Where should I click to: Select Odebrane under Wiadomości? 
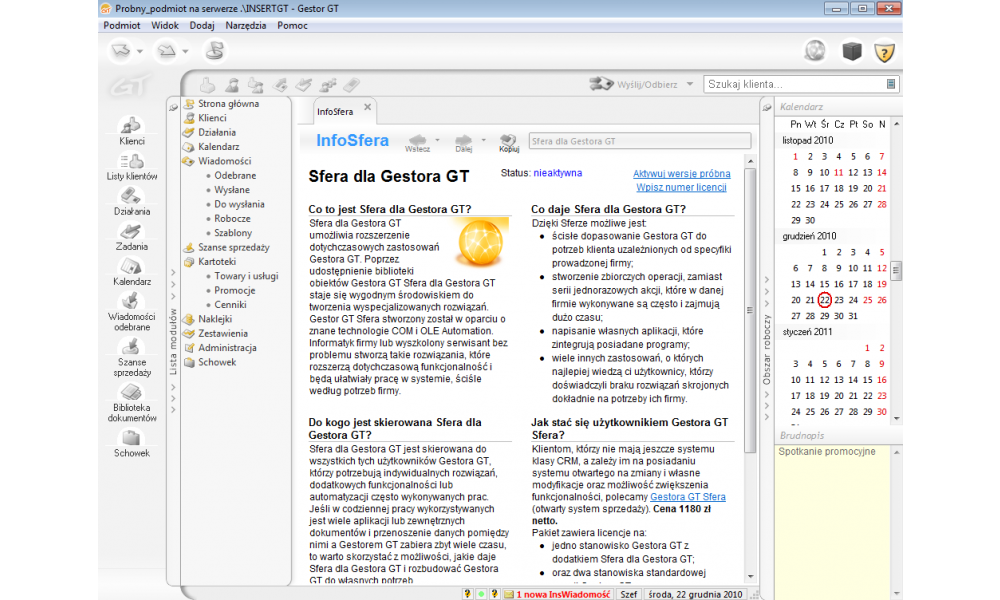coord(235,175)
